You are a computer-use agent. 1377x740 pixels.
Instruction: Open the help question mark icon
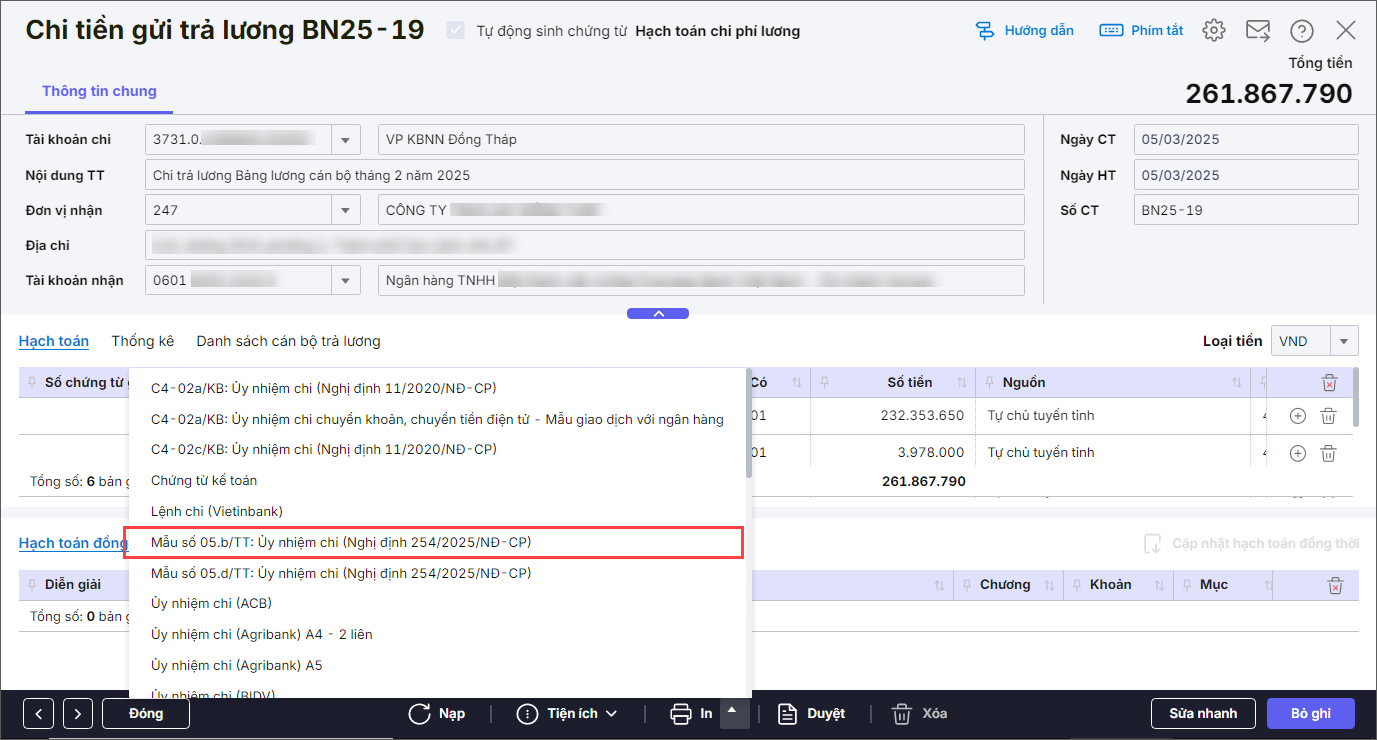click(1301, 30)
